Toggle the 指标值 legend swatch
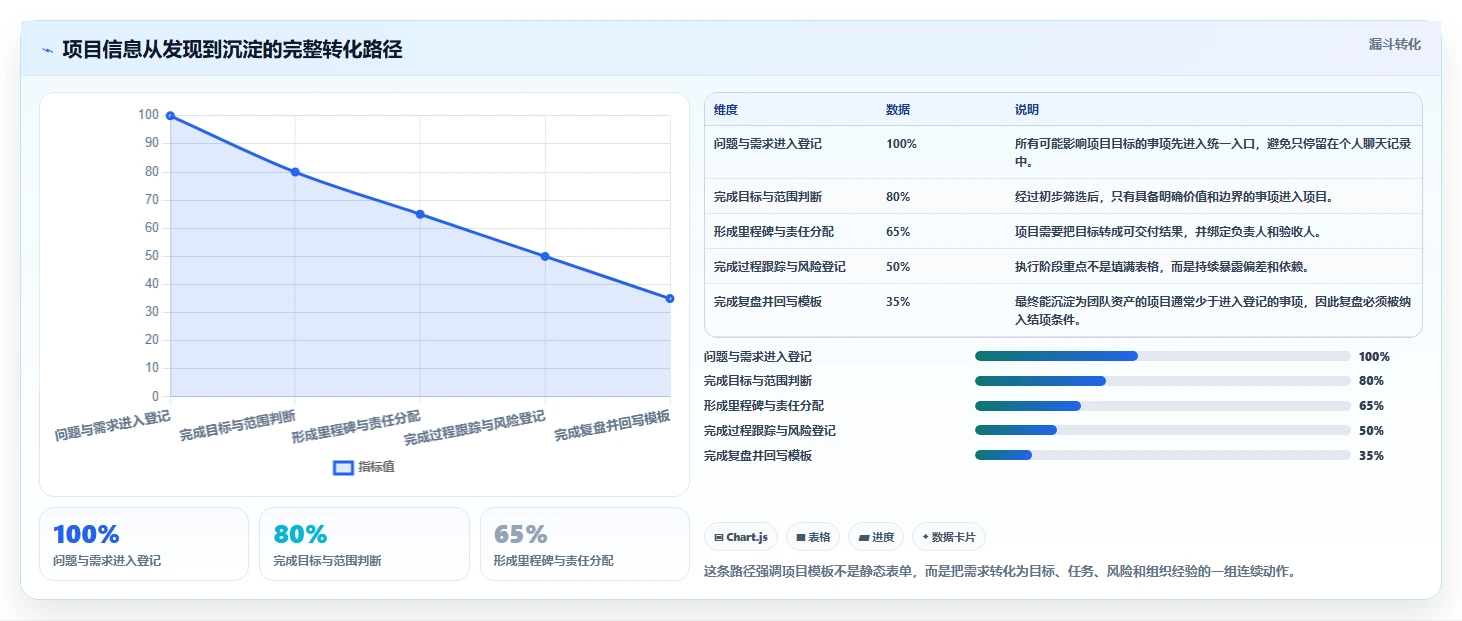Image resolution: width=1462 pixels, height=621 pixels. pyautogui.click(x=343, y=467)
